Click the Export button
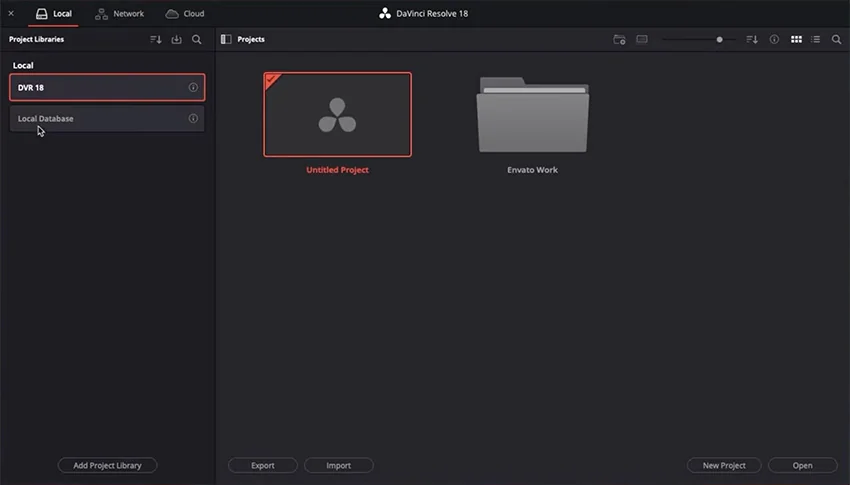This screenshot has width=850, height=485. [x=263, y=465]
